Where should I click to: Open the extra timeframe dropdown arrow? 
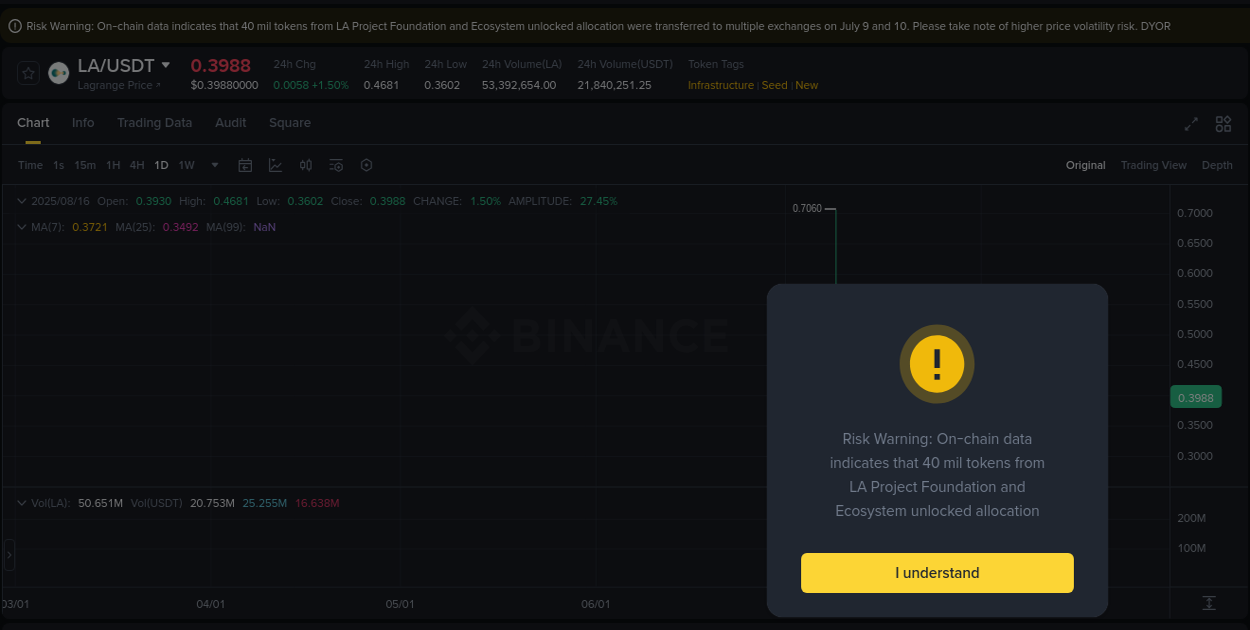coord(213,165)
